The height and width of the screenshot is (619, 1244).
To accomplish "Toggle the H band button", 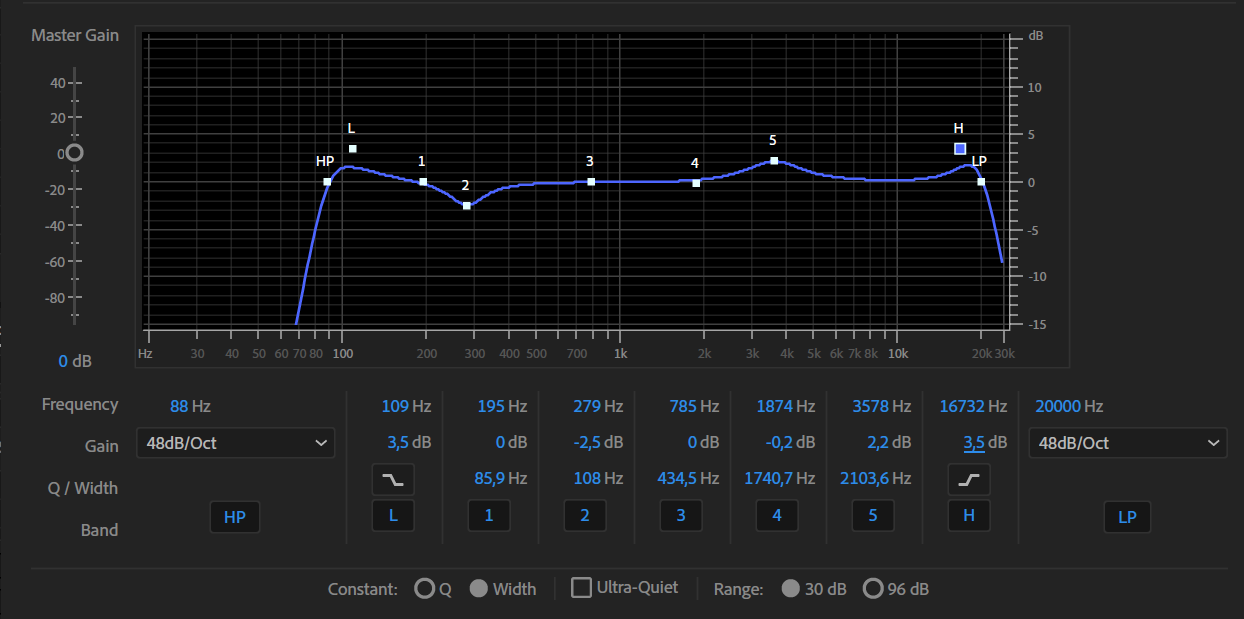I will pyautogui.click(x=969, y=516).
